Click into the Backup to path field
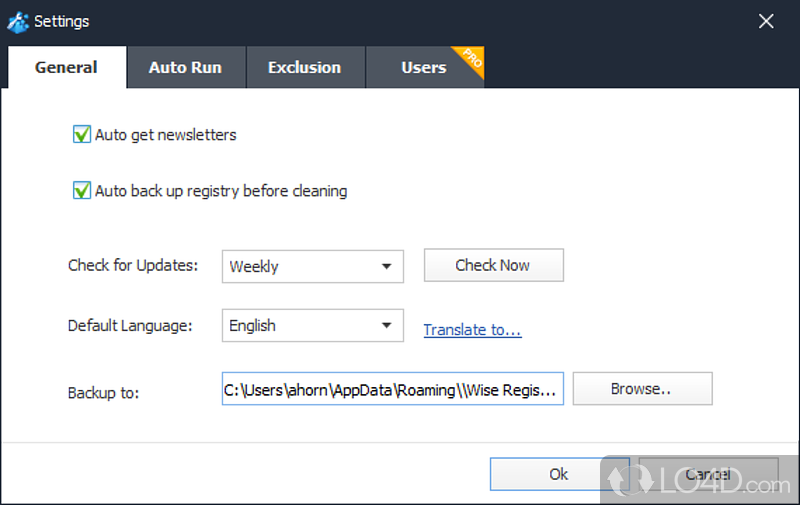The width and height of the screenshot is (800, 505). click(392, 389)
